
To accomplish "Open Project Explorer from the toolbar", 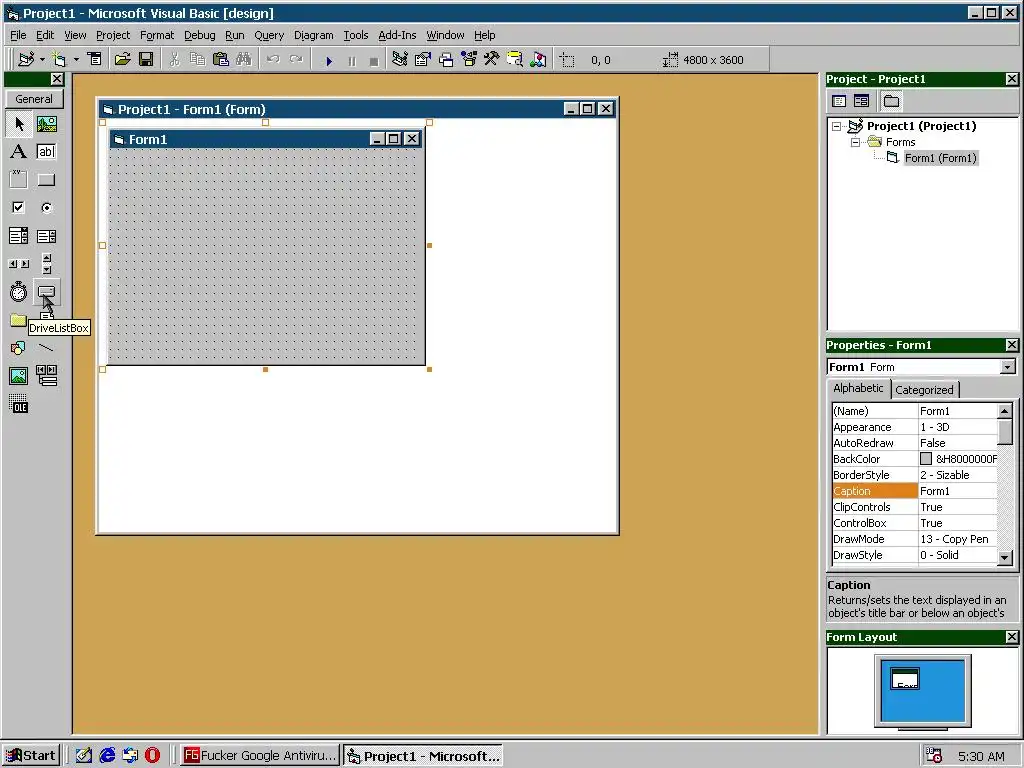I will click(400, 59).
